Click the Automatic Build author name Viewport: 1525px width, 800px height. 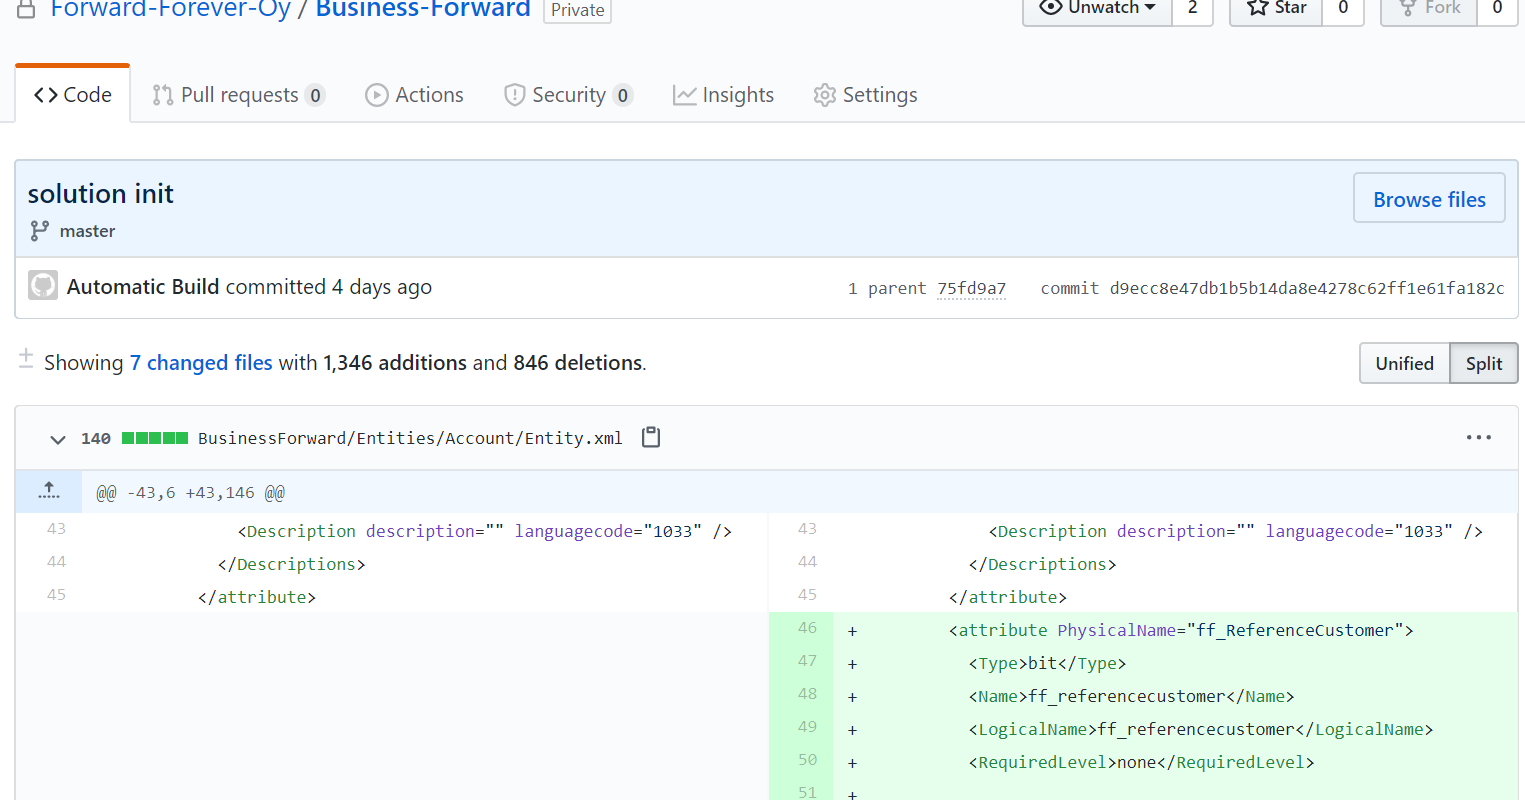point(143,287)
